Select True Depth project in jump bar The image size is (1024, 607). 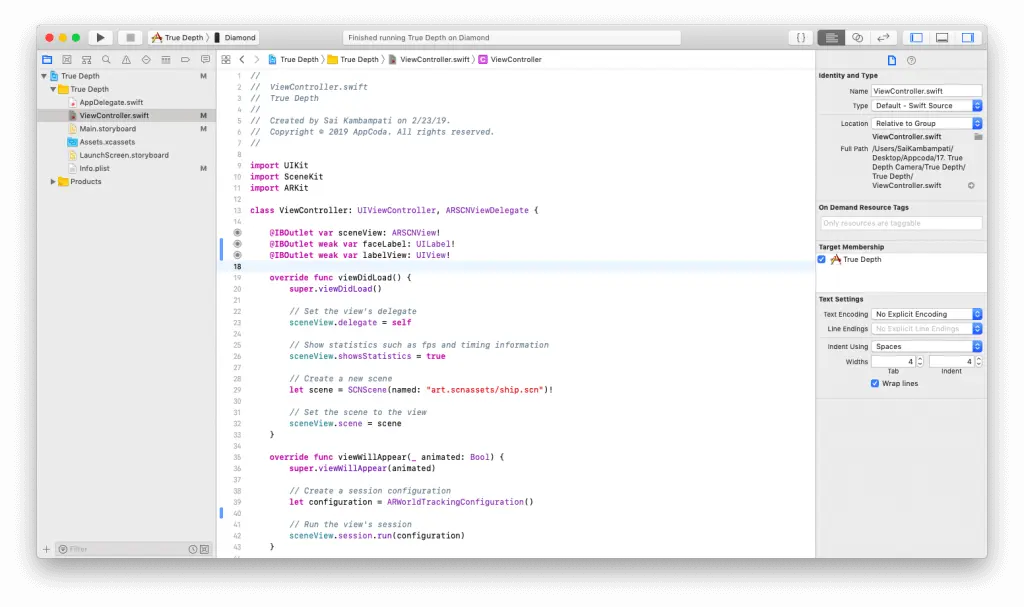pos(293,59)
